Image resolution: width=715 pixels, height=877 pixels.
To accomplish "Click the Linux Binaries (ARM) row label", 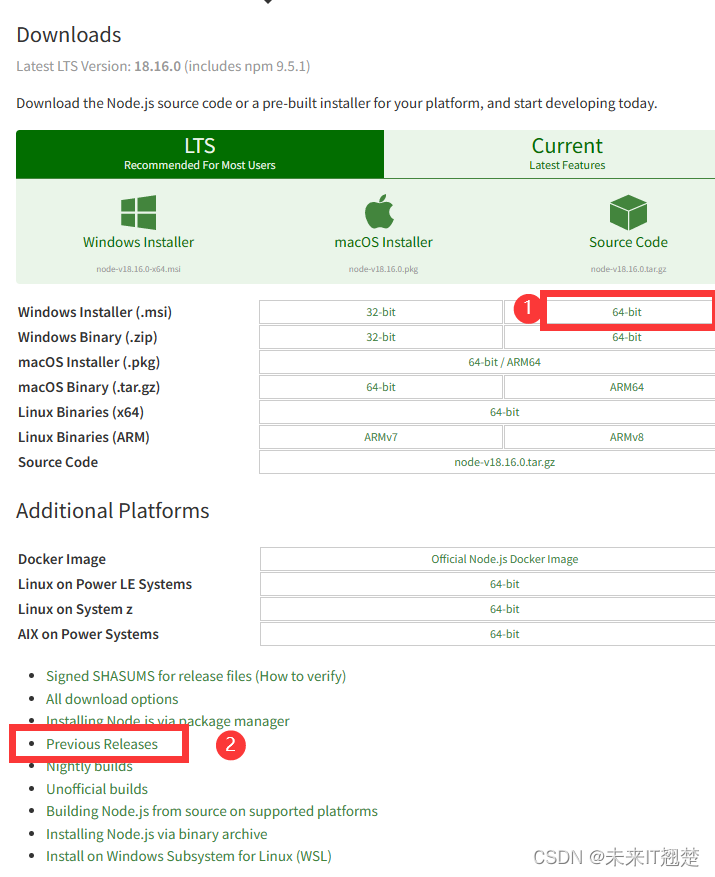I will point(83,437).
